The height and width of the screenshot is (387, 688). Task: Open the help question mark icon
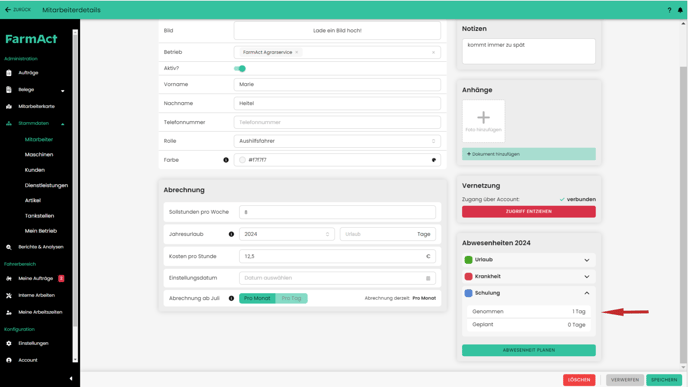click(669, 10)
